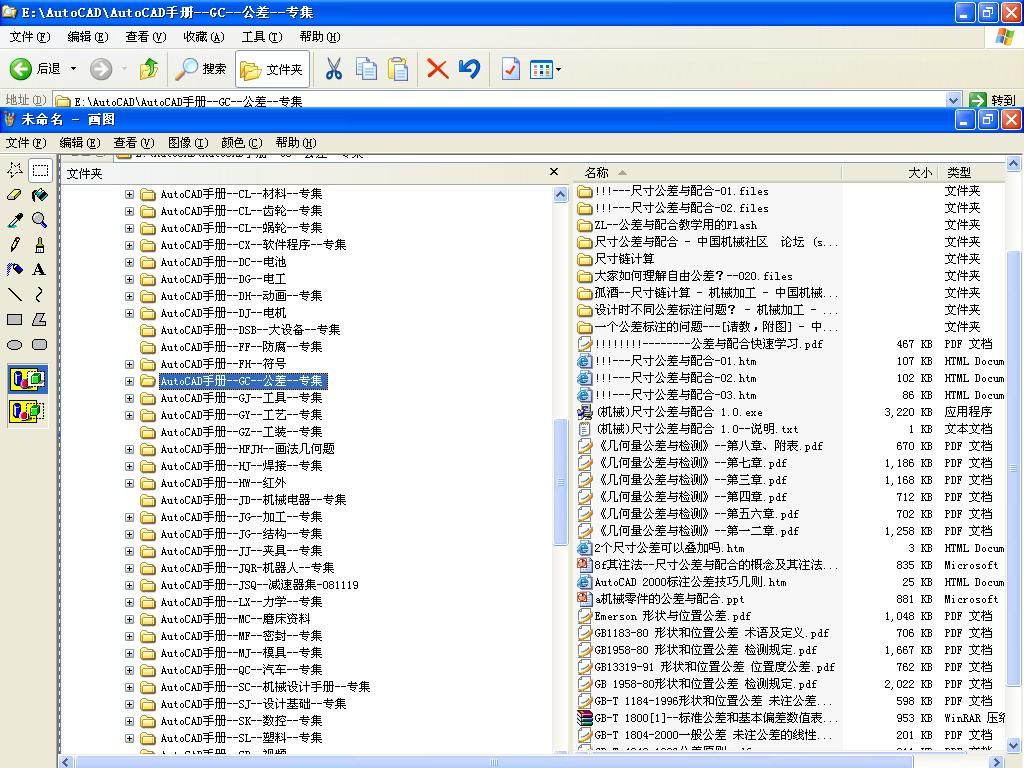Expand the AutoCAD手册--SK--数控--专集 tree node
Screen dimensions: 1024x768
point(129,720)
